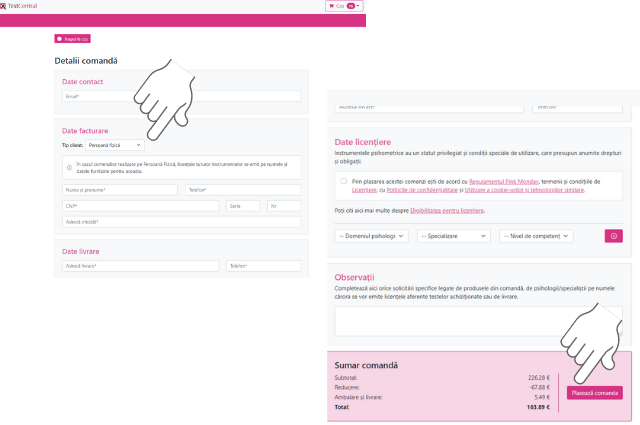Click the 'Înapoi la coș' back button
This screenshot has width=640, height=425.
click(x=73, y=39)
